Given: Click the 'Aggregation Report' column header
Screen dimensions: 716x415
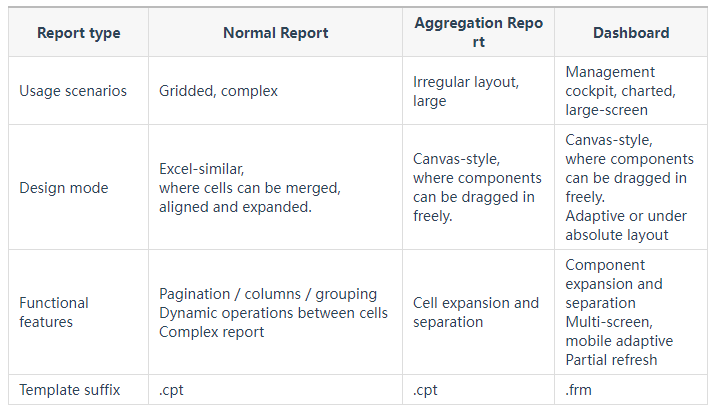Looking at the screenshot, I should (479, 33).
